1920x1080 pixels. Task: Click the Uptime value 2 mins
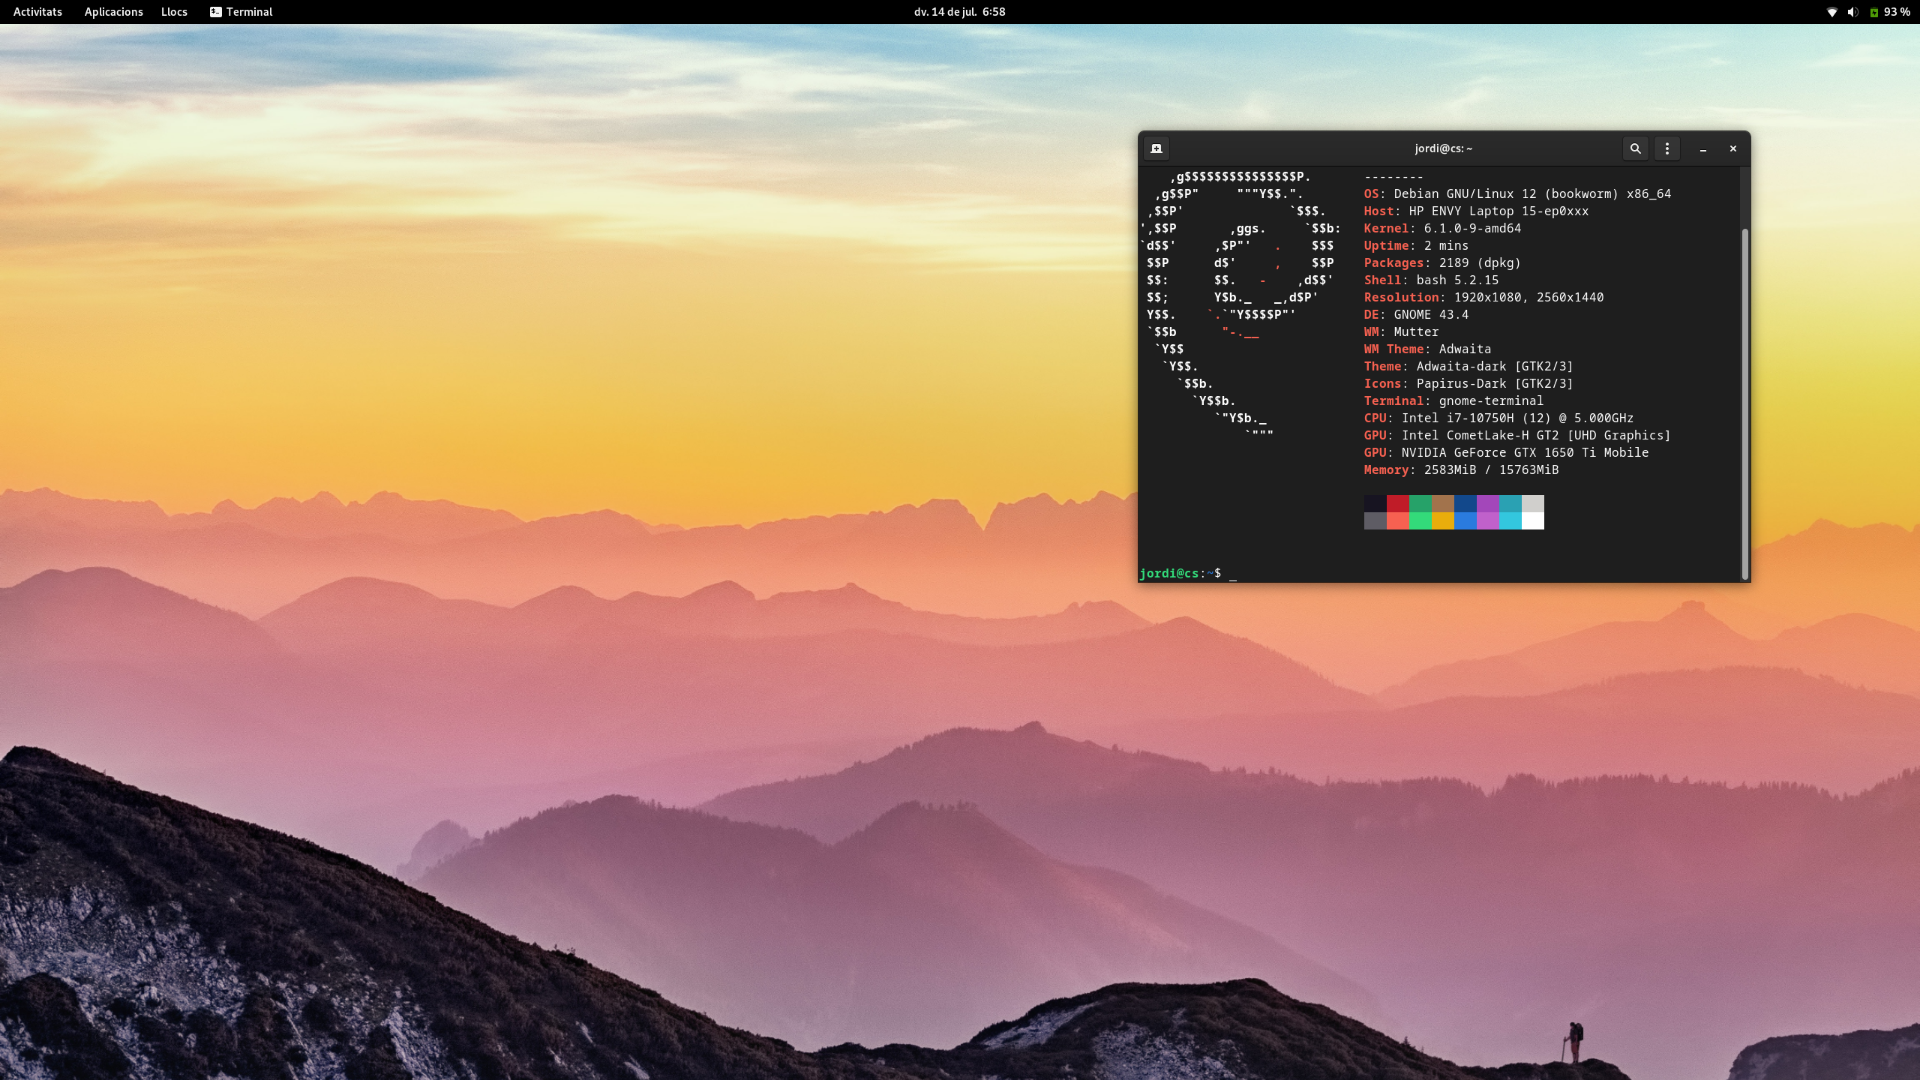pos(1446,246)
